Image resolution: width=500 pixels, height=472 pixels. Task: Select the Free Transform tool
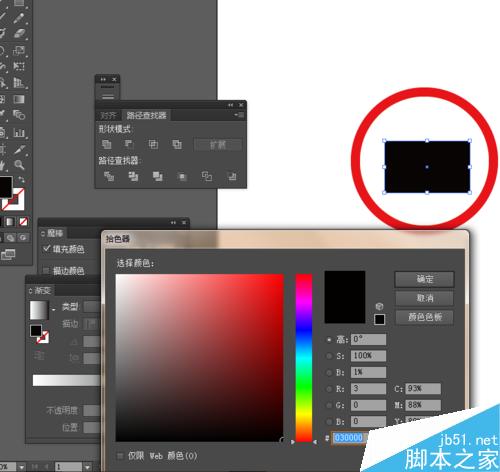click(19, 66)
